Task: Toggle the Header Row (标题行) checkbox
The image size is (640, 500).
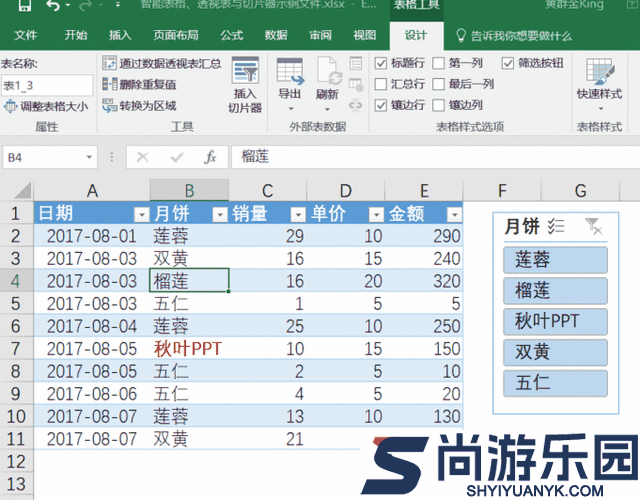Action: coord(380,63)
